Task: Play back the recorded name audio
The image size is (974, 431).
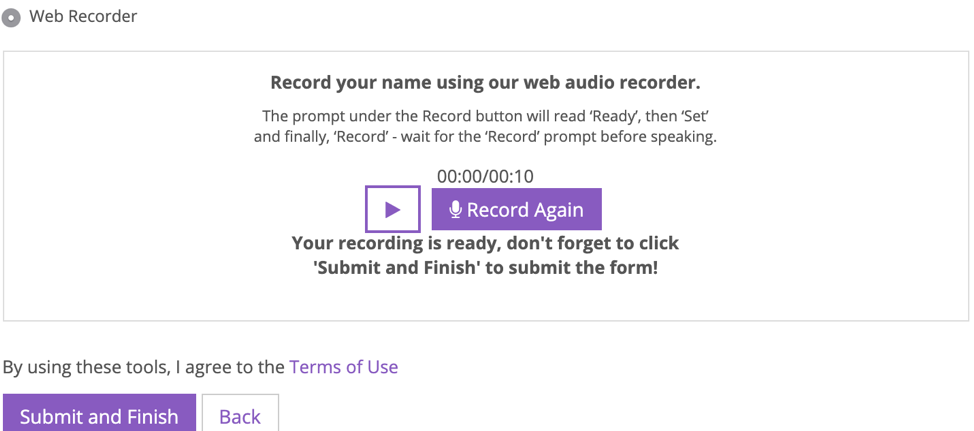Action: (x=393, y=209)
